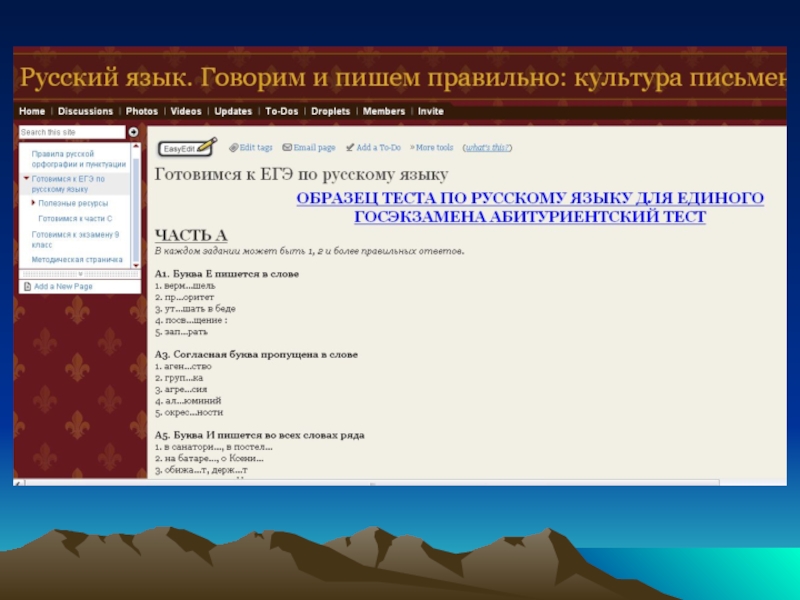The height and width of the screenshot is (600, 800).
Task: Open the Droplets tab
Action: [331, 111]
